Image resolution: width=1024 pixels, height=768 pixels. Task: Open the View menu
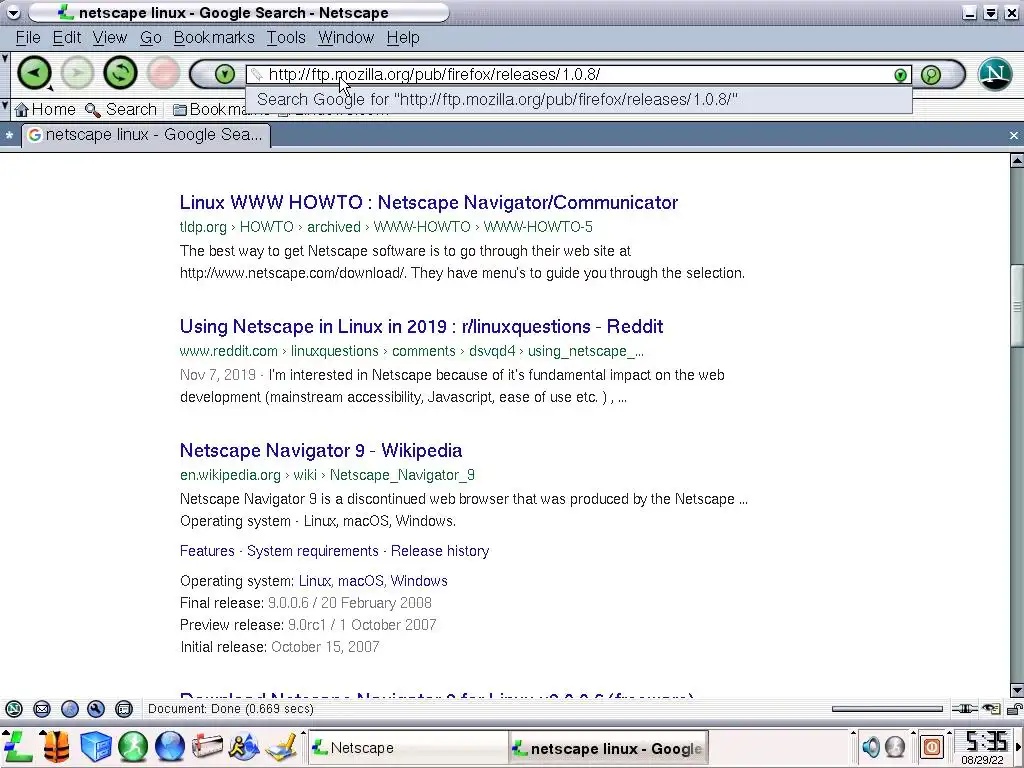pyautogui.click(x=109, y=38)
